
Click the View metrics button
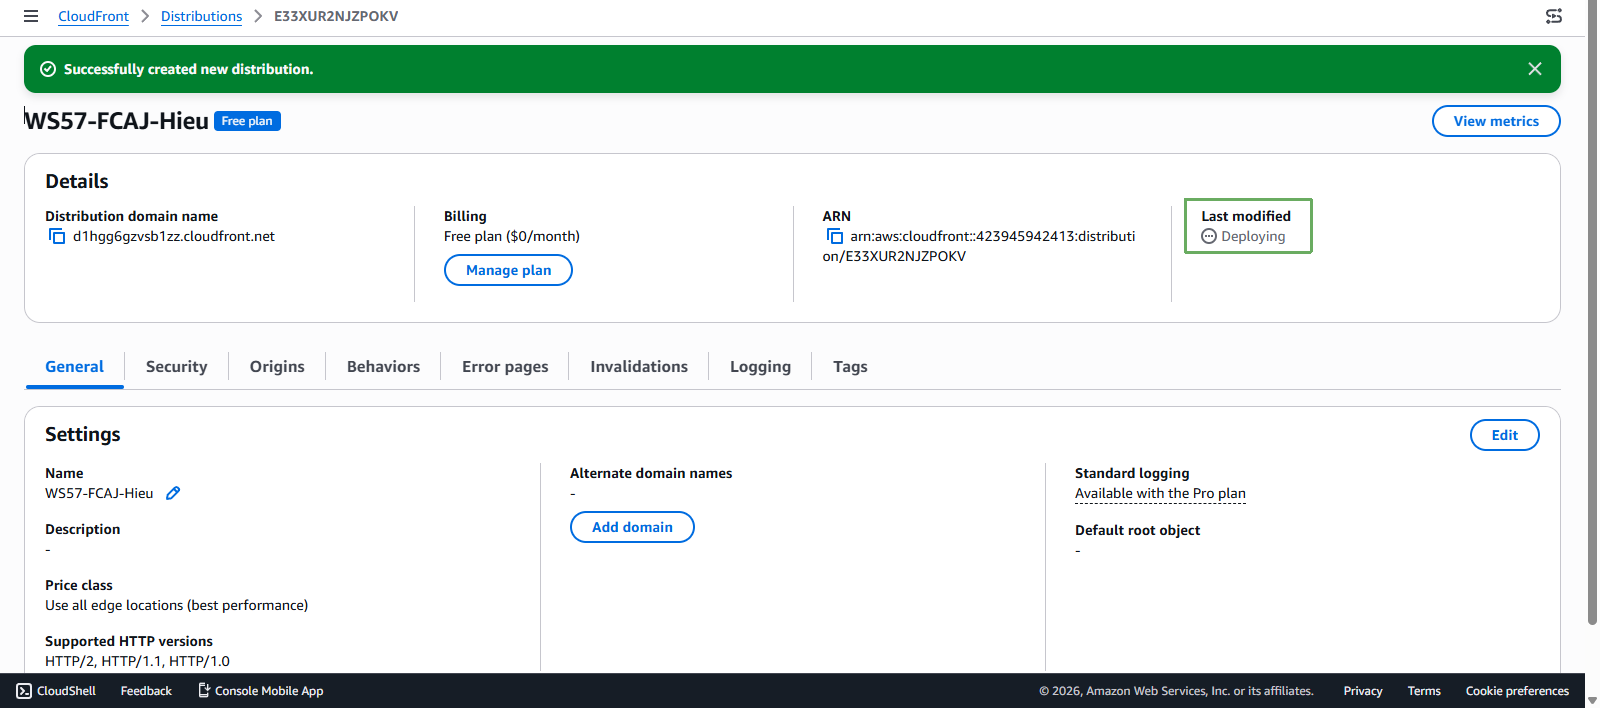pyautogui.click(x=1496, y=121)
